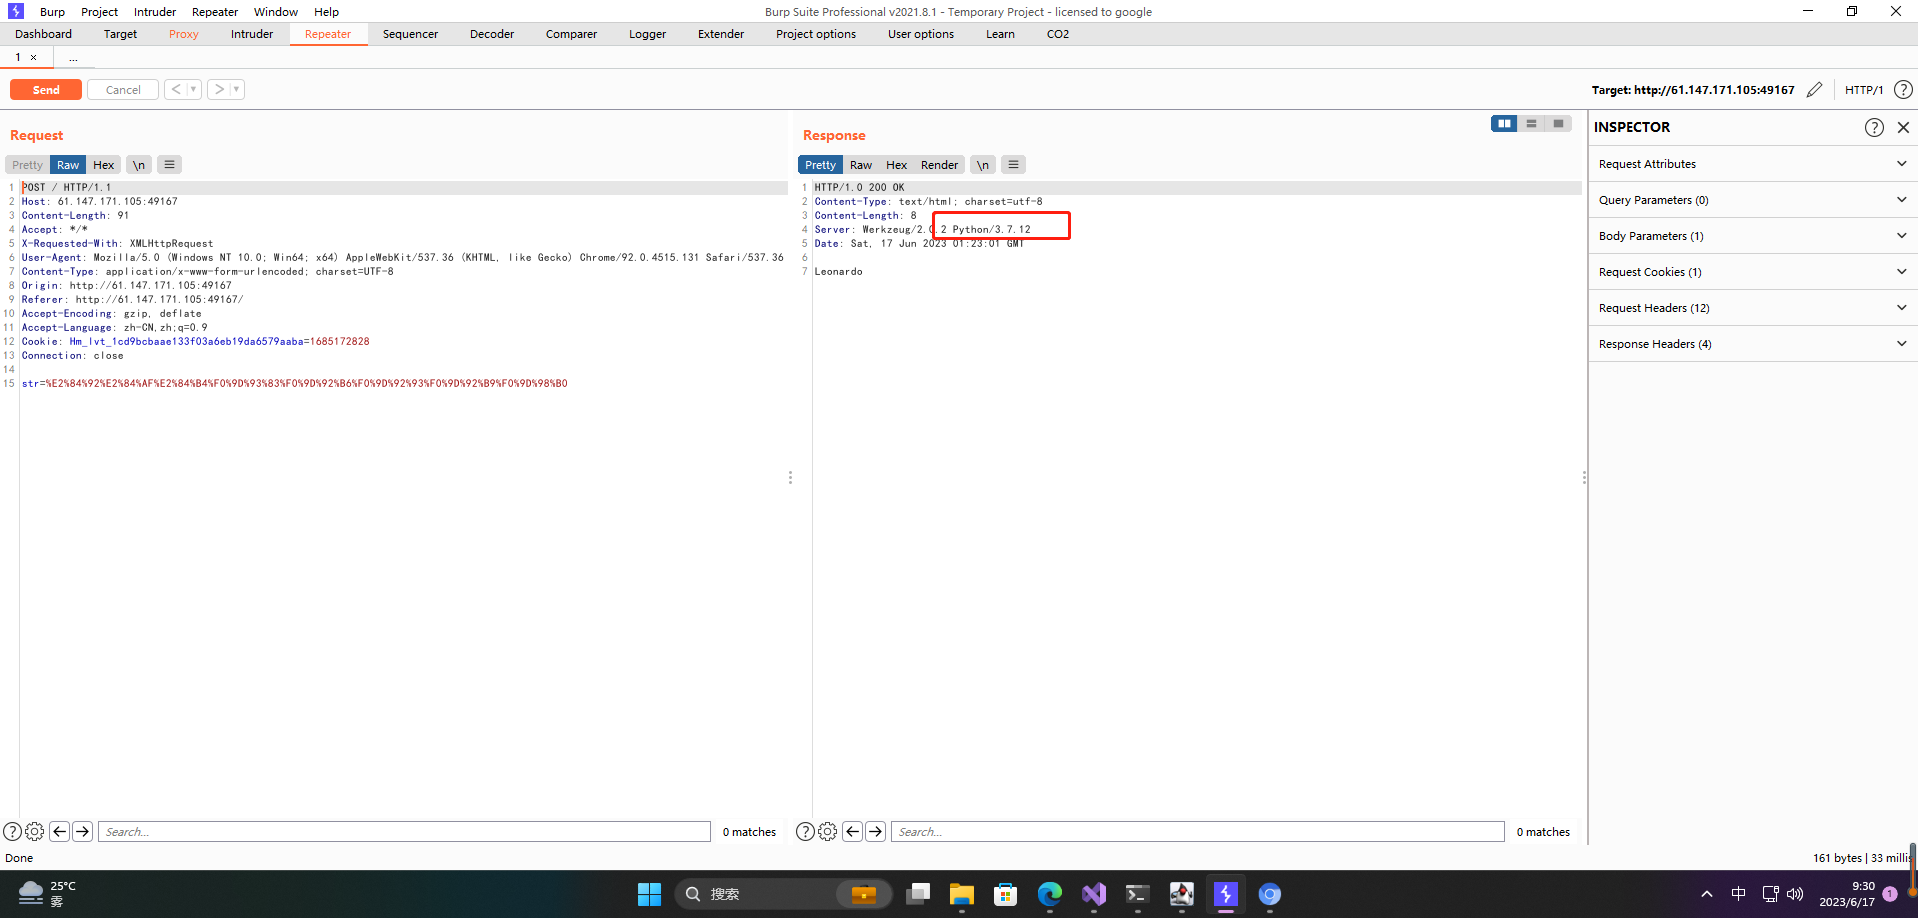Add new Repeater tab with ellipsis
This screenshot has height=918, width=1918.
(73, 58)
